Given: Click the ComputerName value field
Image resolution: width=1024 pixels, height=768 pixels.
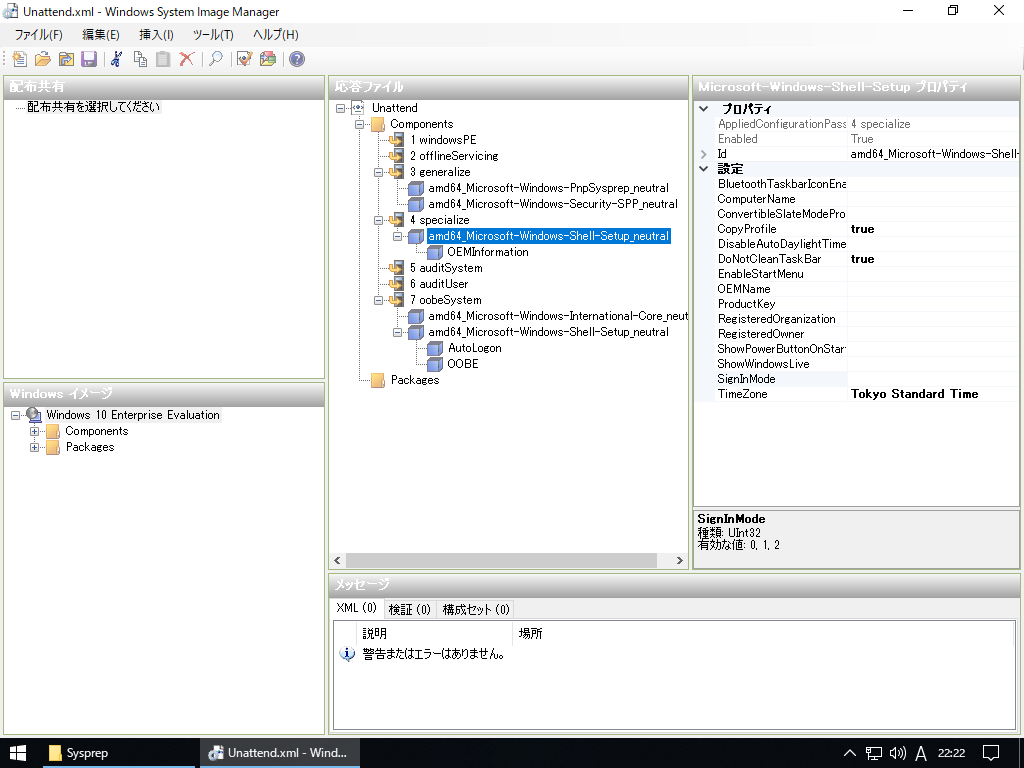Looking at the screenshot, I should [x=933, y=199].
